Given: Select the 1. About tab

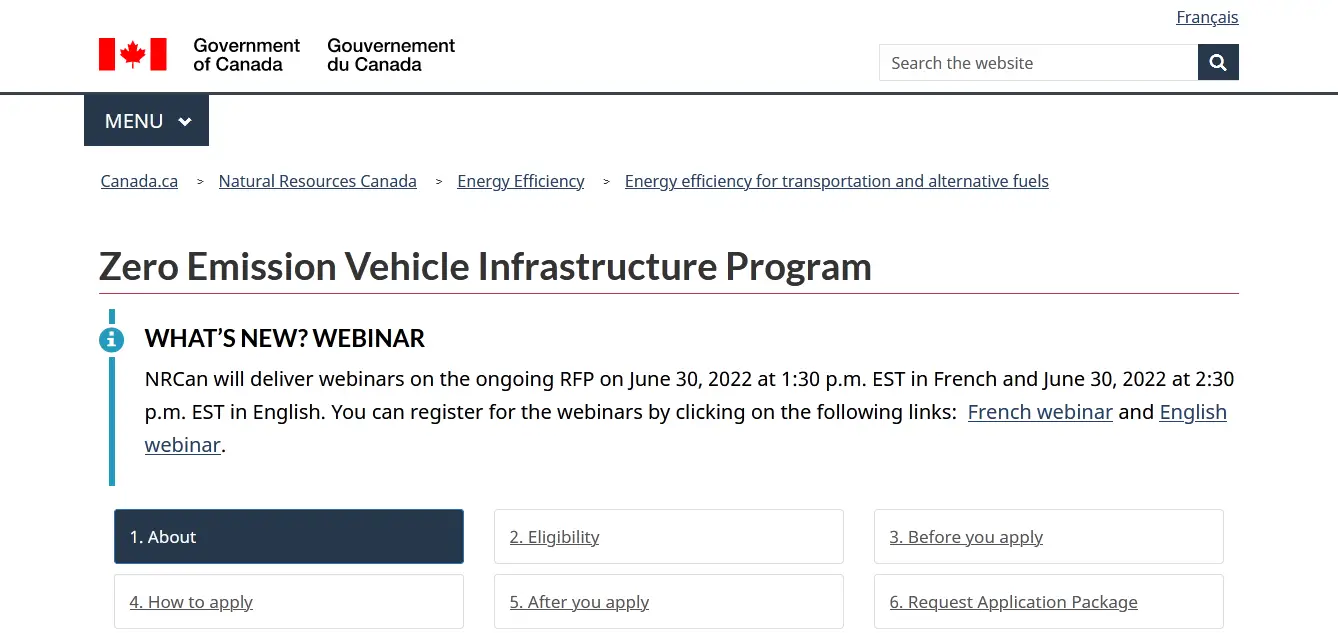Looking at the screenshot, I should [288, 537].
